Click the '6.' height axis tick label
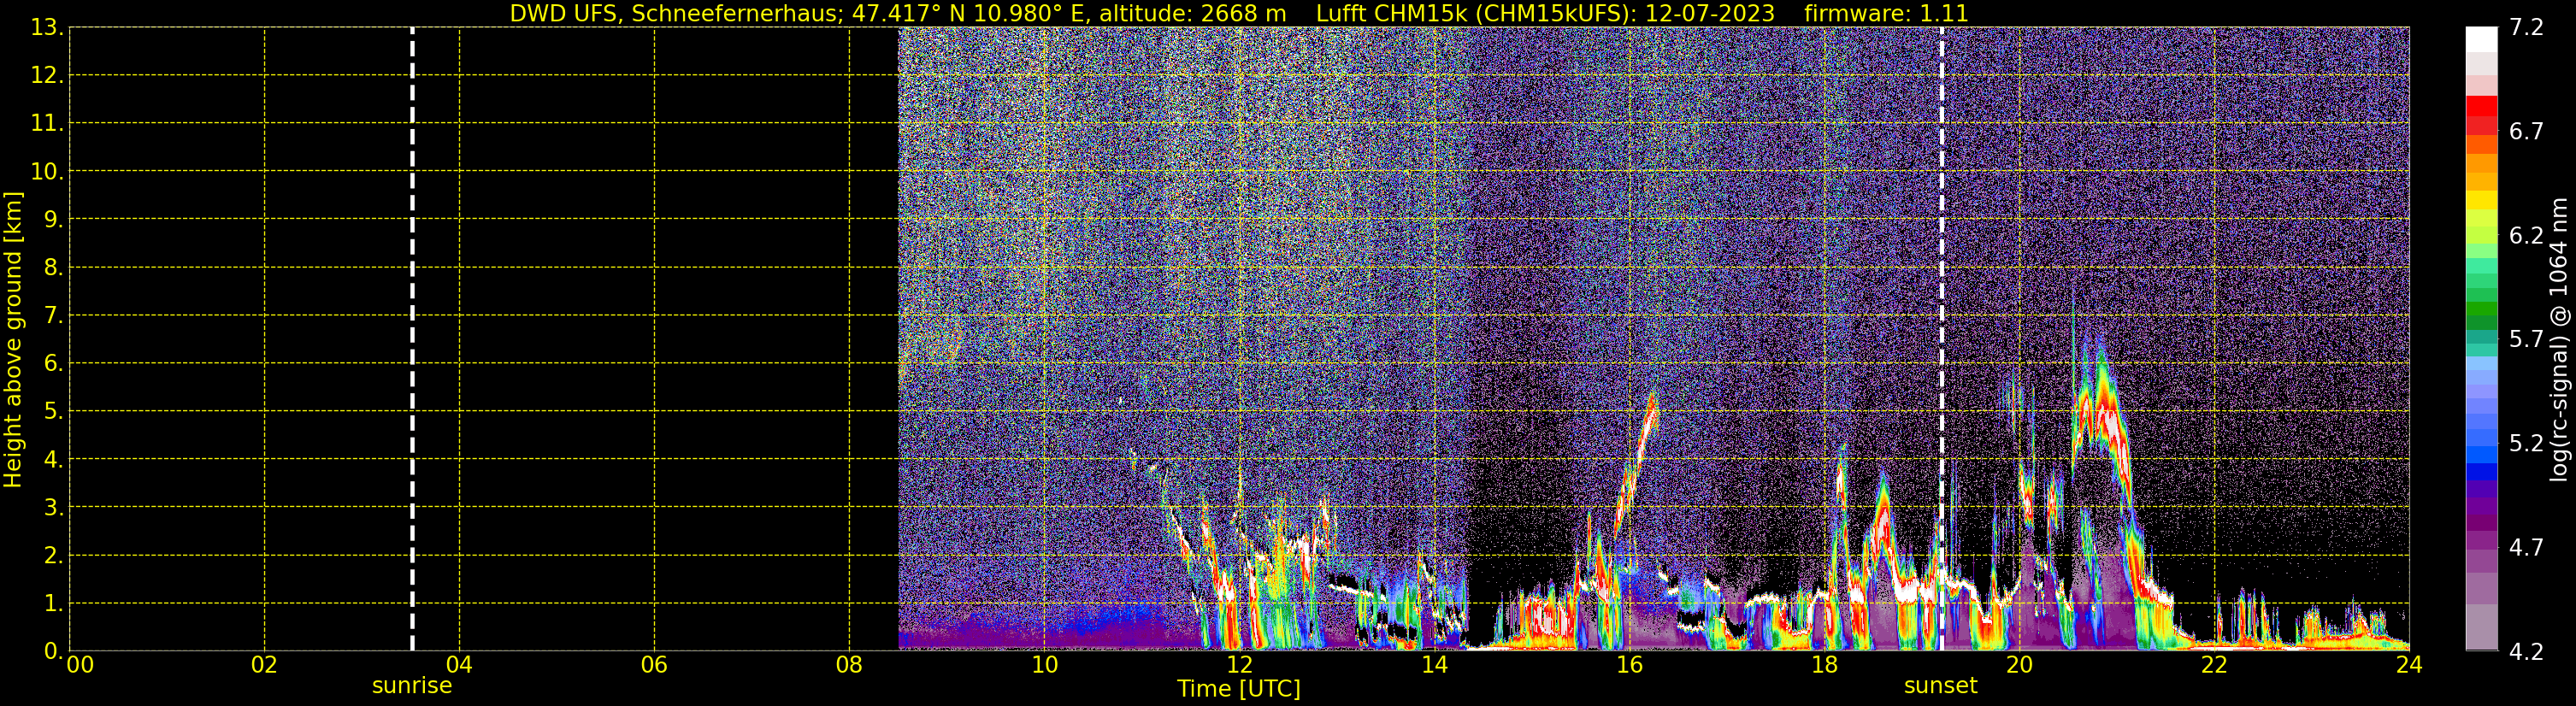Viewport: 2576px width, 706px height. tap(53, 364)
